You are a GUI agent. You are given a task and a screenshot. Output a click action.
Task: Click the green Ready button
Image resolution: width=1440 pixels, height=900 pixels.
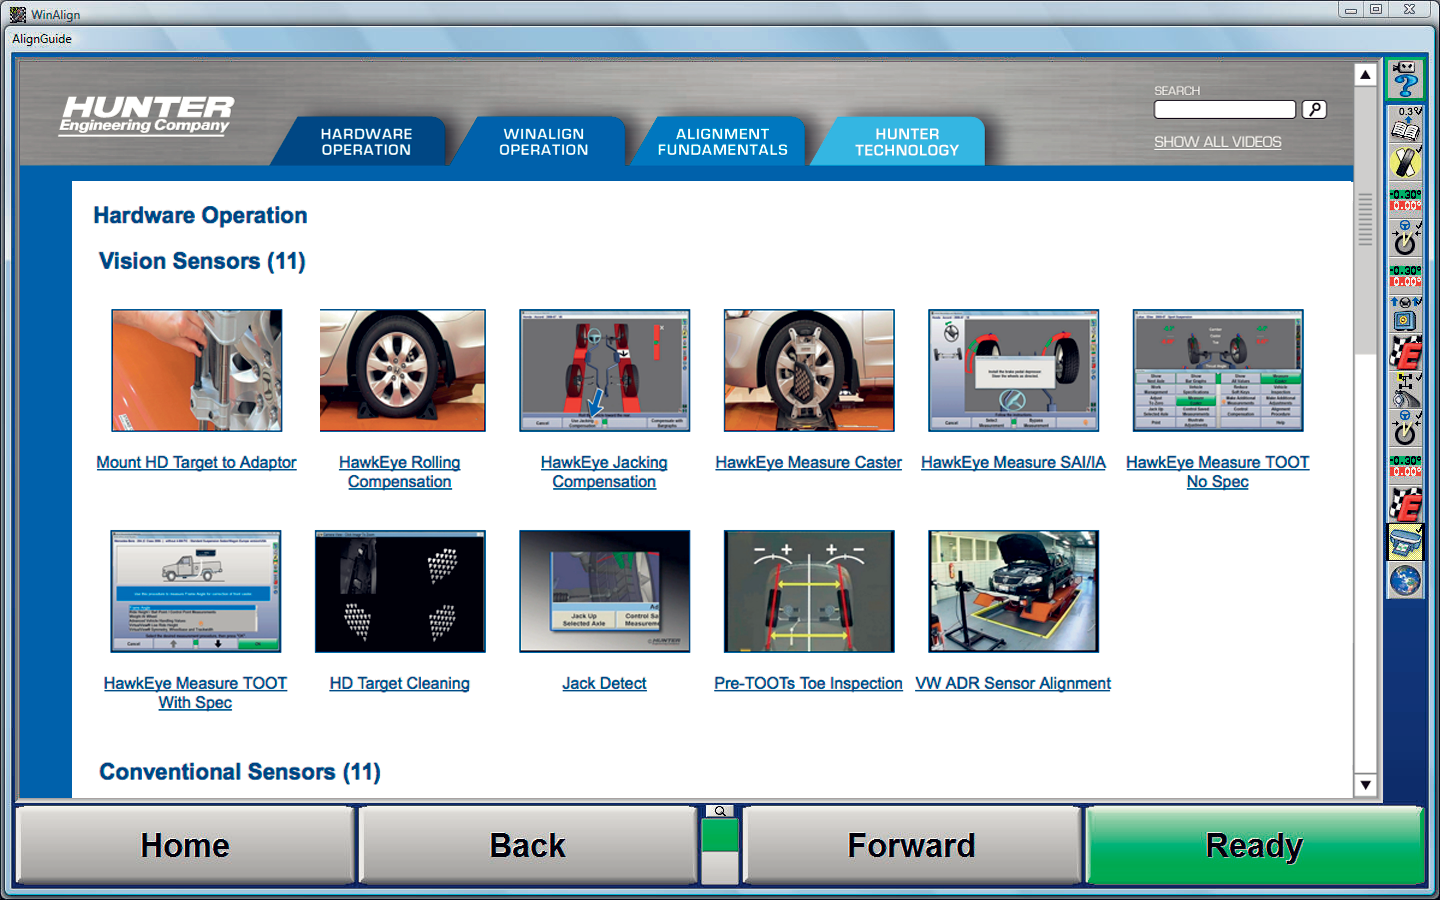pos(1255,846)
